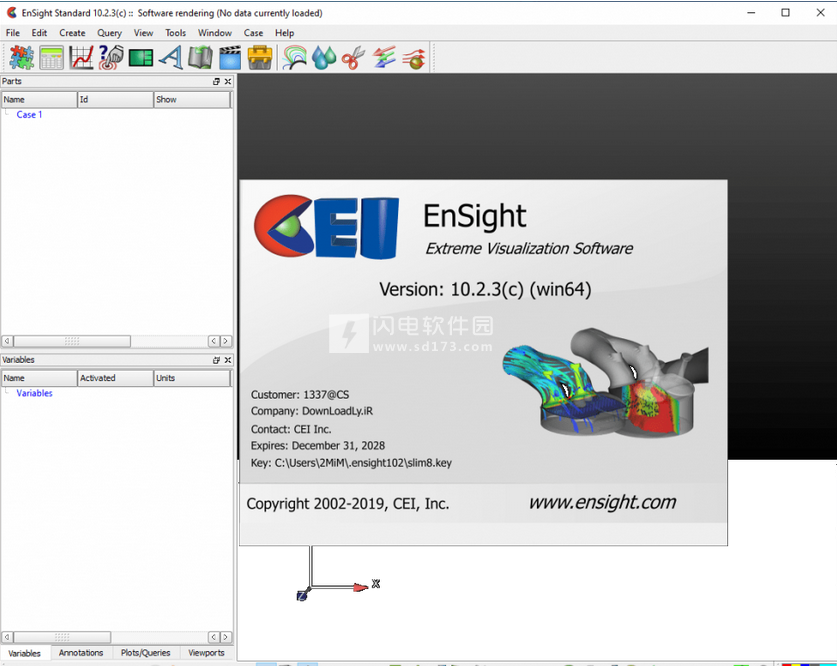Click the X axis triad arrow
The width and height of the screenshot is (837, 666).
click(x=361, y=587)
